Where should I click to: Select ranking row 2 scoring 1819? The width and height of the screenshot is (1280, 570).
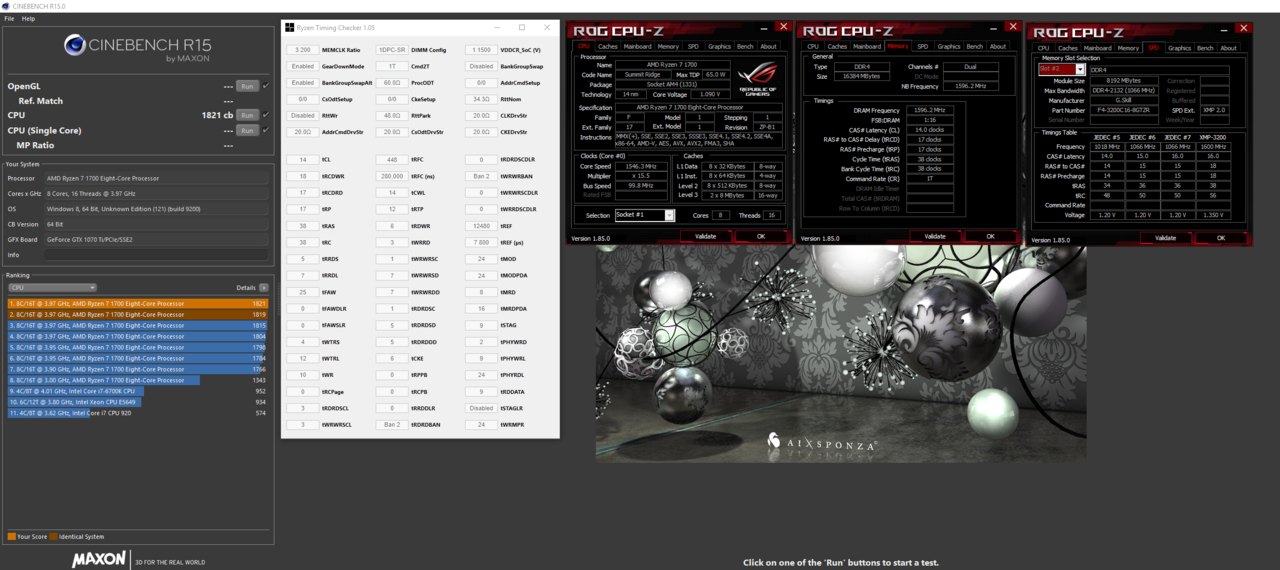pos(137,314)
